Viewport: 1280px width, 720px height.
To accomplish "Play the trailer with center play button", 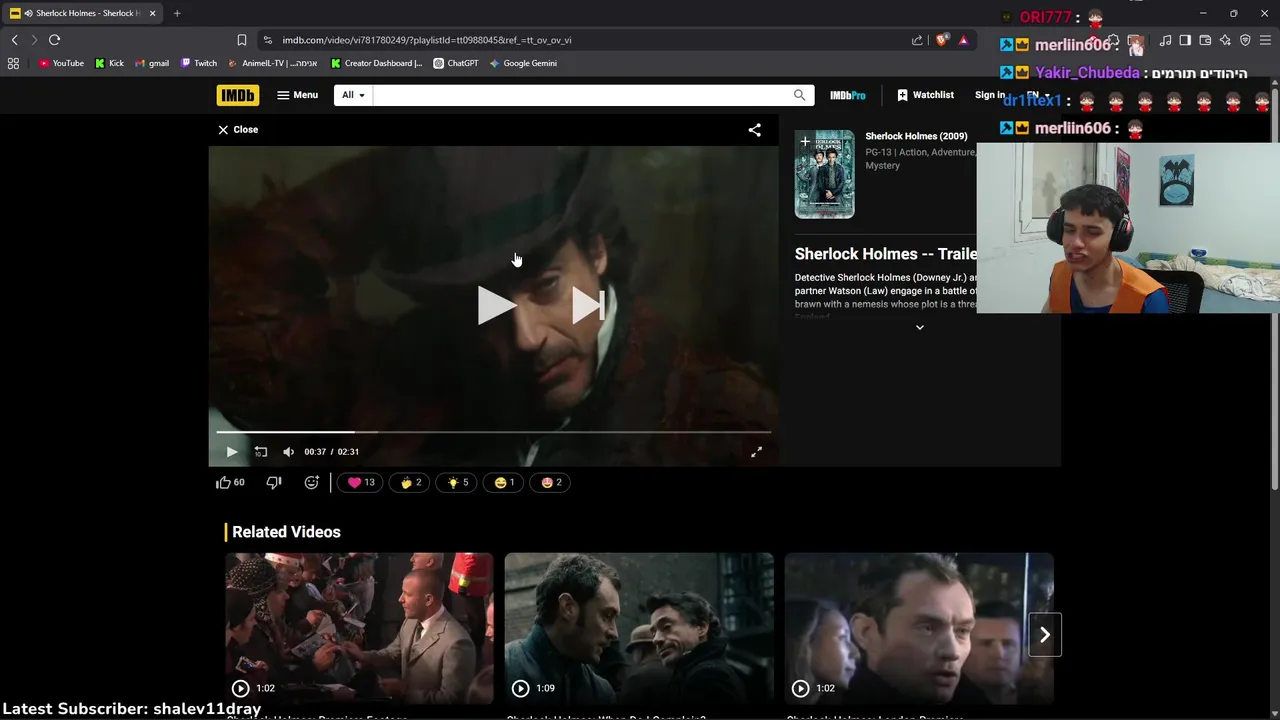I will (x=496, y=305).
